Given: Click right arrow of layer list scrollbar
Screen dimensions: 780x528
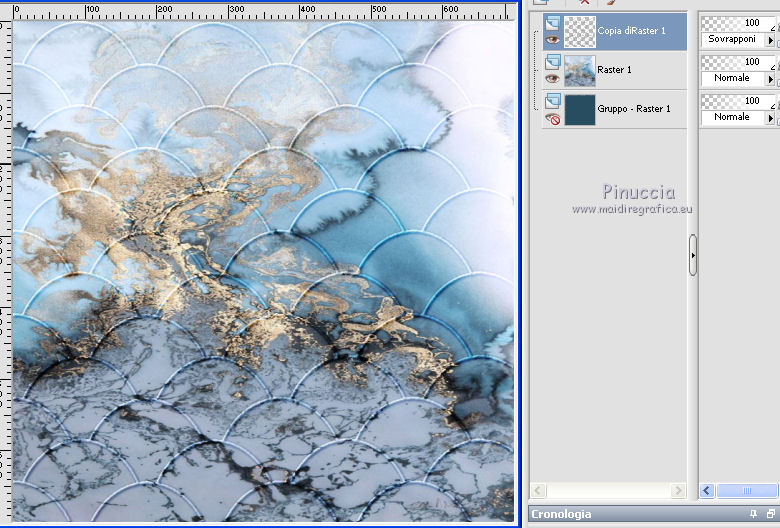Looking at the screenshot, I should tap(678, 491).
